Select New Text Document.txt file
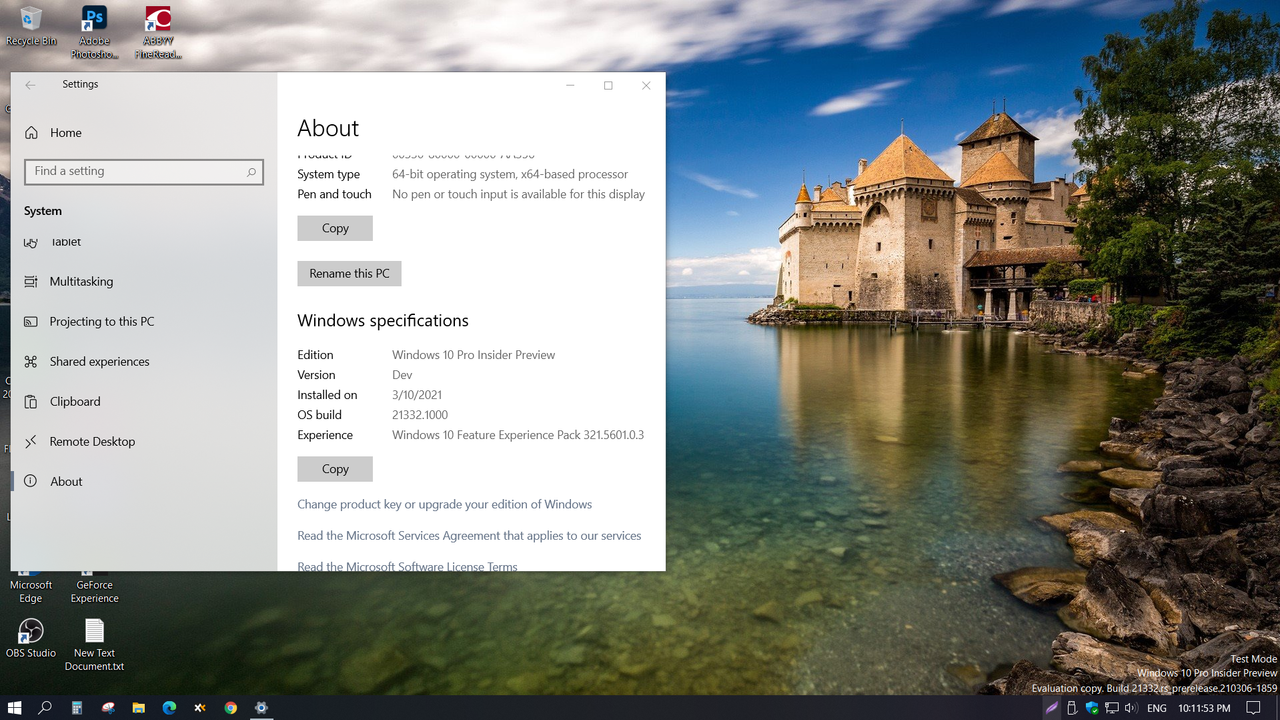The image size is (1280, 720). coord(95,645)
